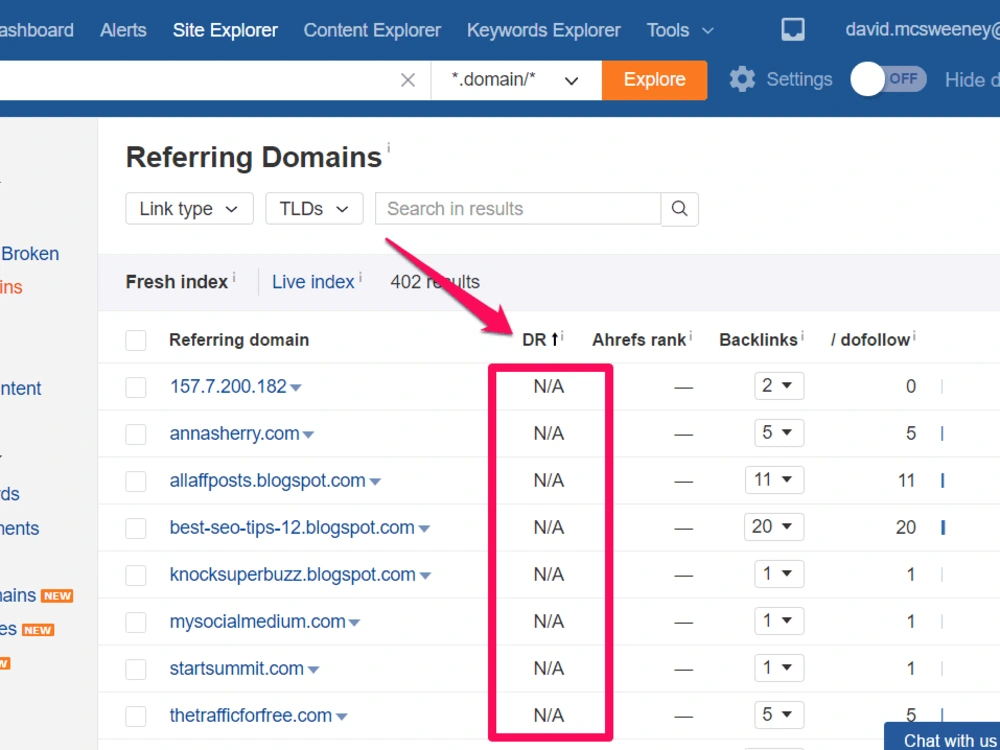Toggle the OFF switch near Settings

[888, 80]
